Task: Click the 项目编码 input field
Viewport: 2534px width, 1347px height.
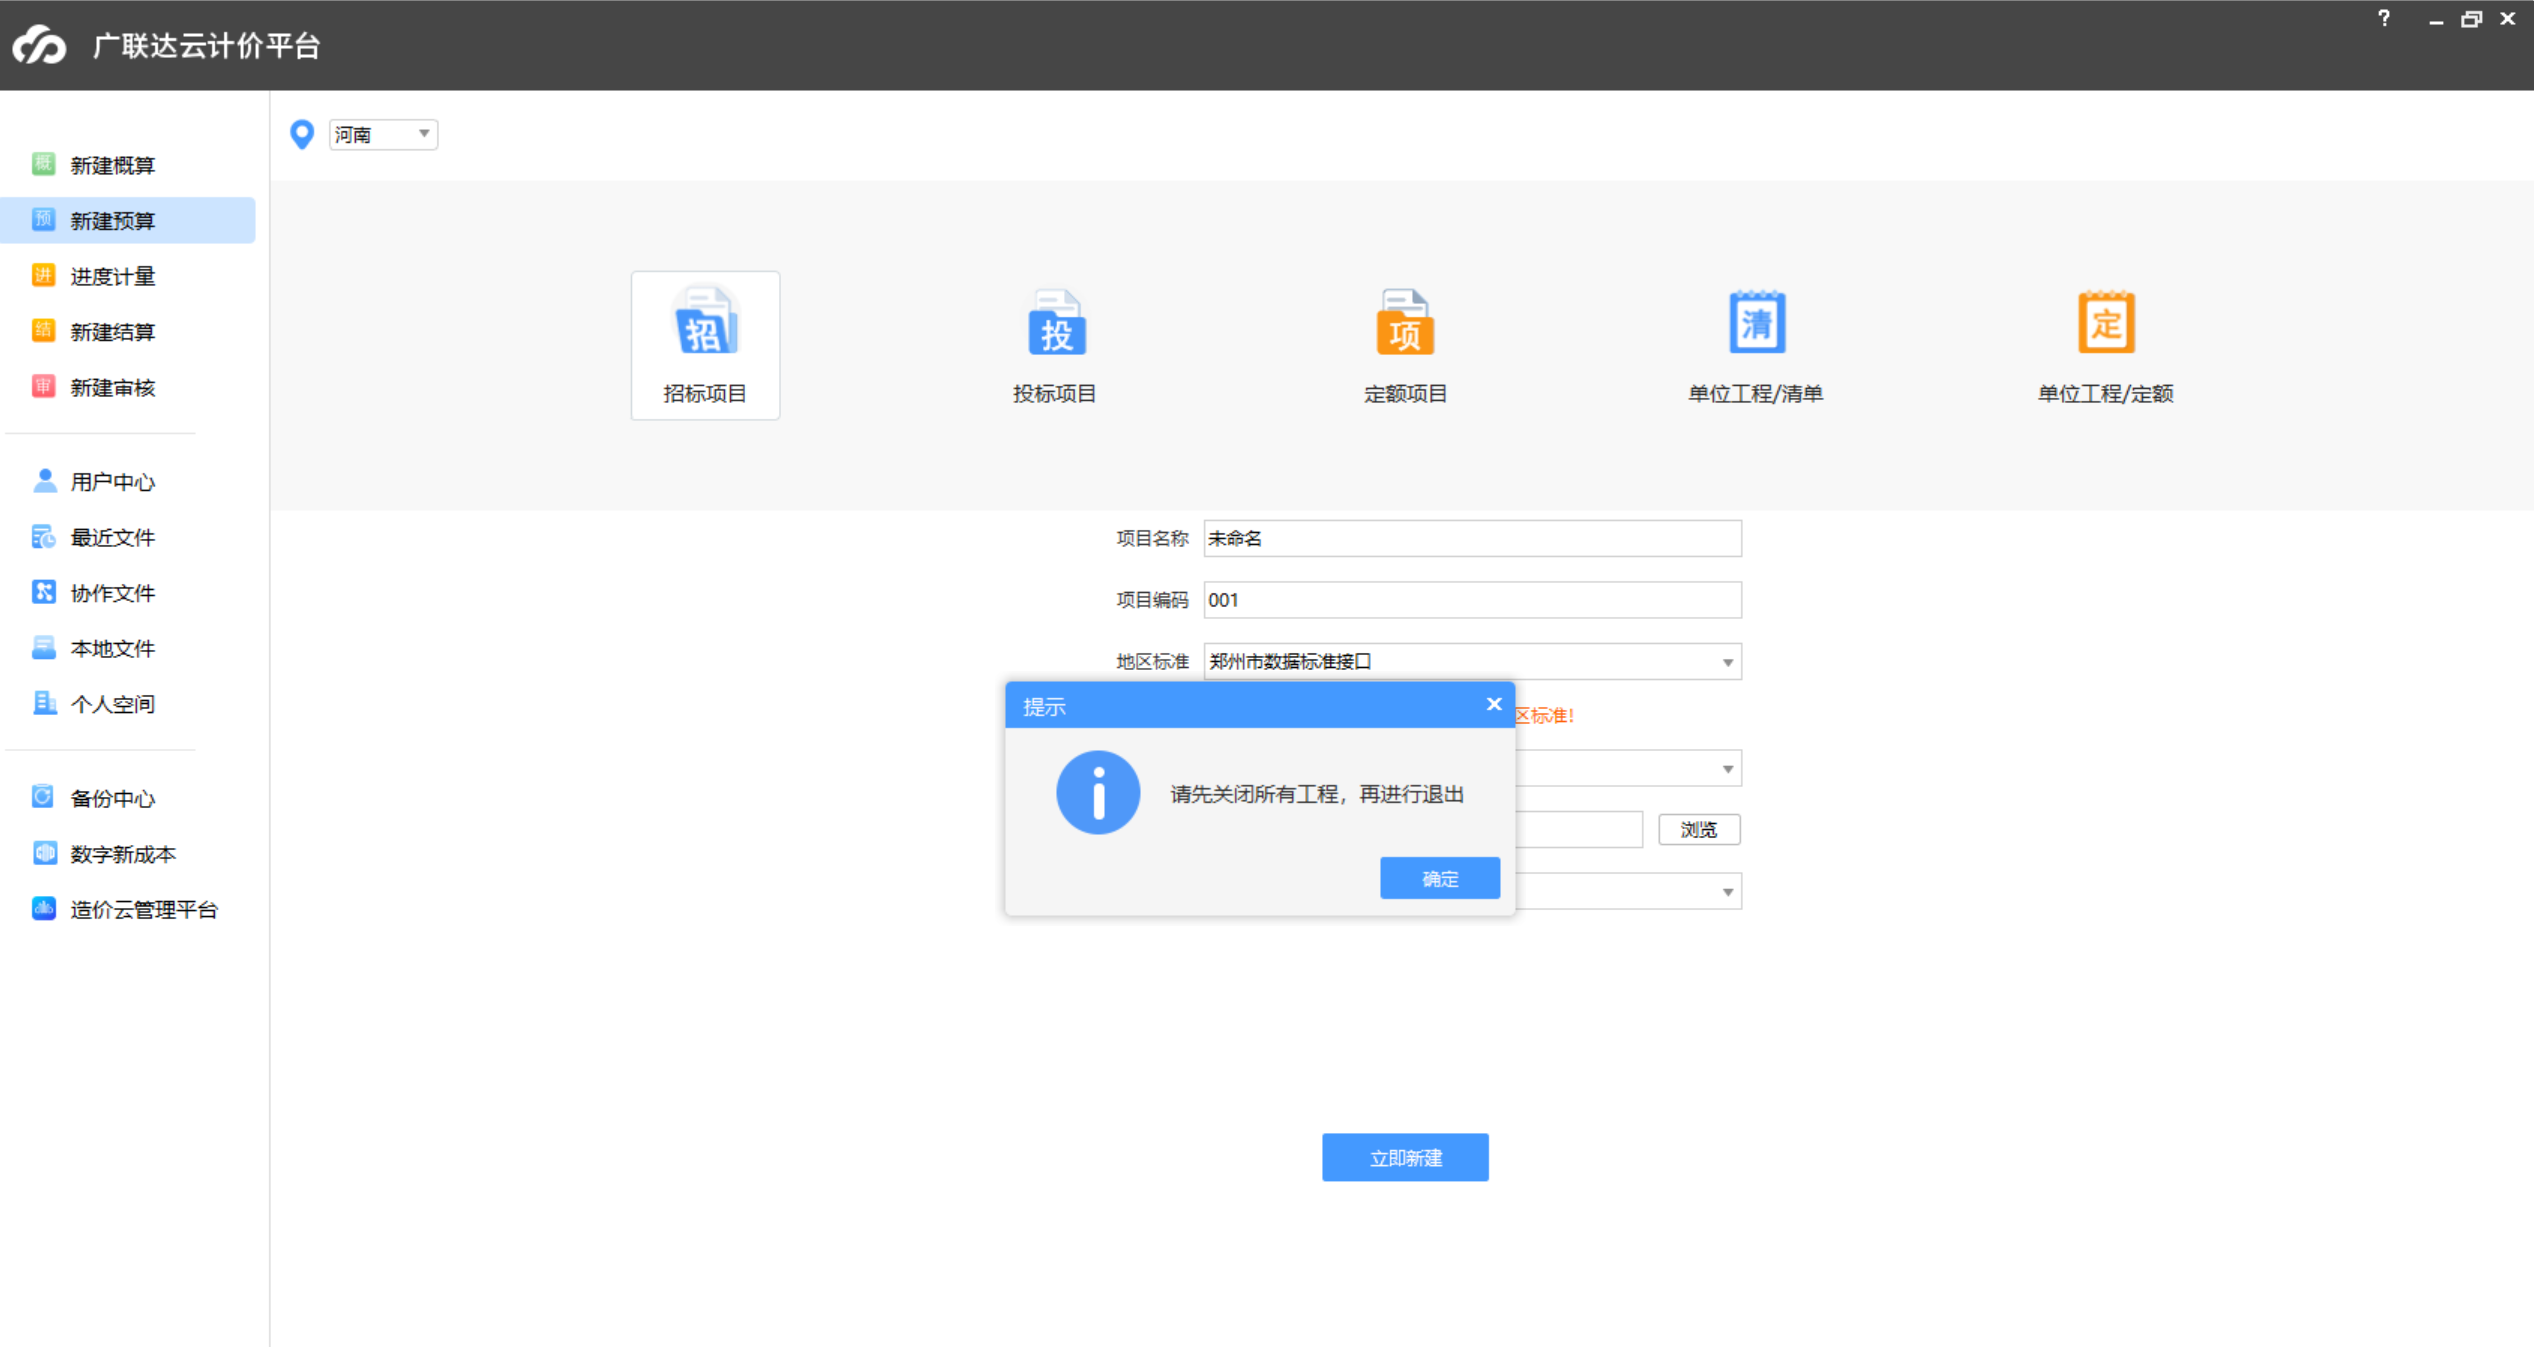Action: click(x=1472, y=600)
